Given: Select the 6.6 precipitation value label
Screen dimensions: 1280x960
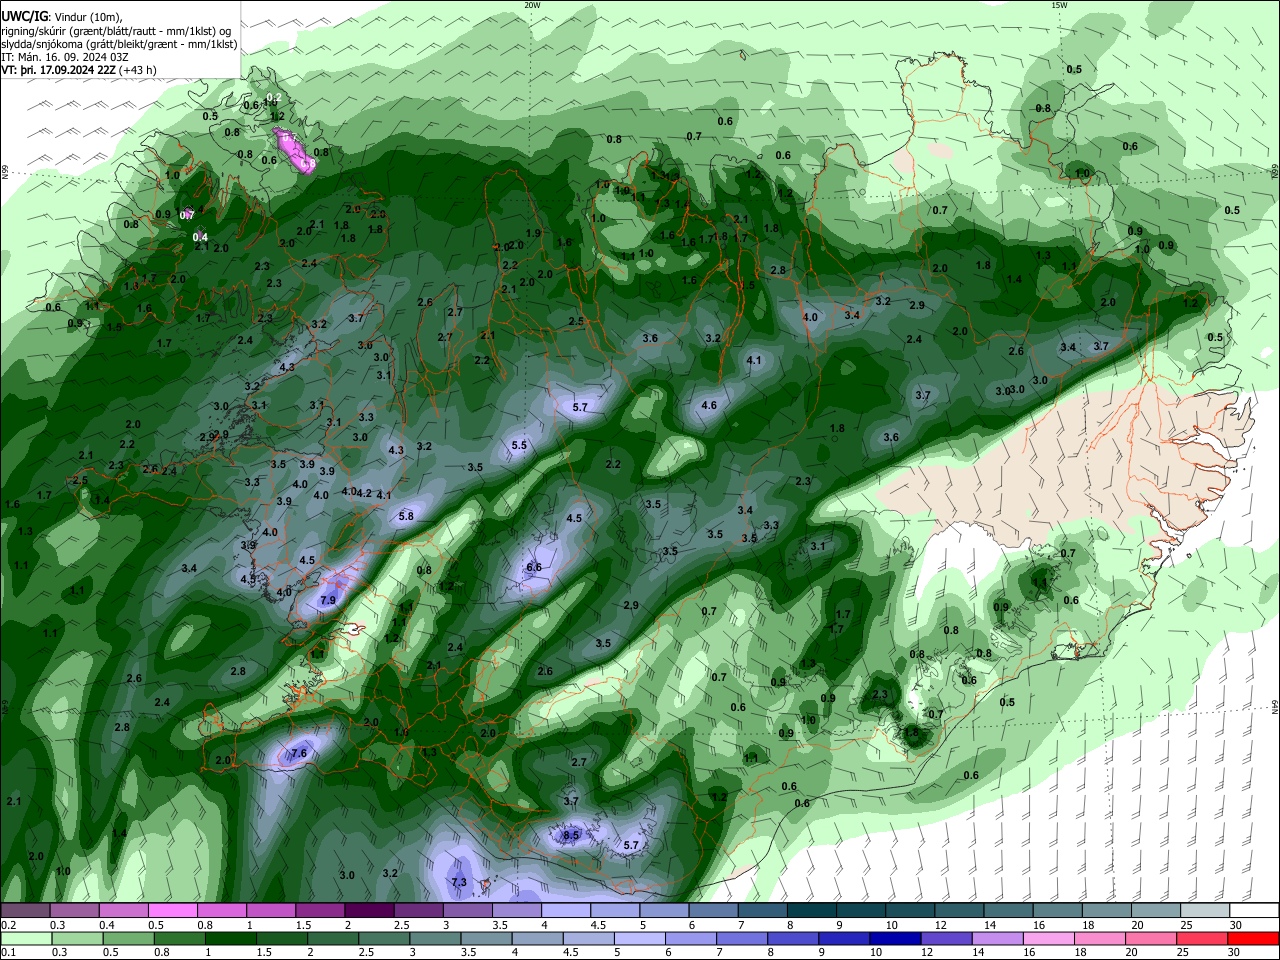Looking at the screenshot, I should (x=534, y=567).
